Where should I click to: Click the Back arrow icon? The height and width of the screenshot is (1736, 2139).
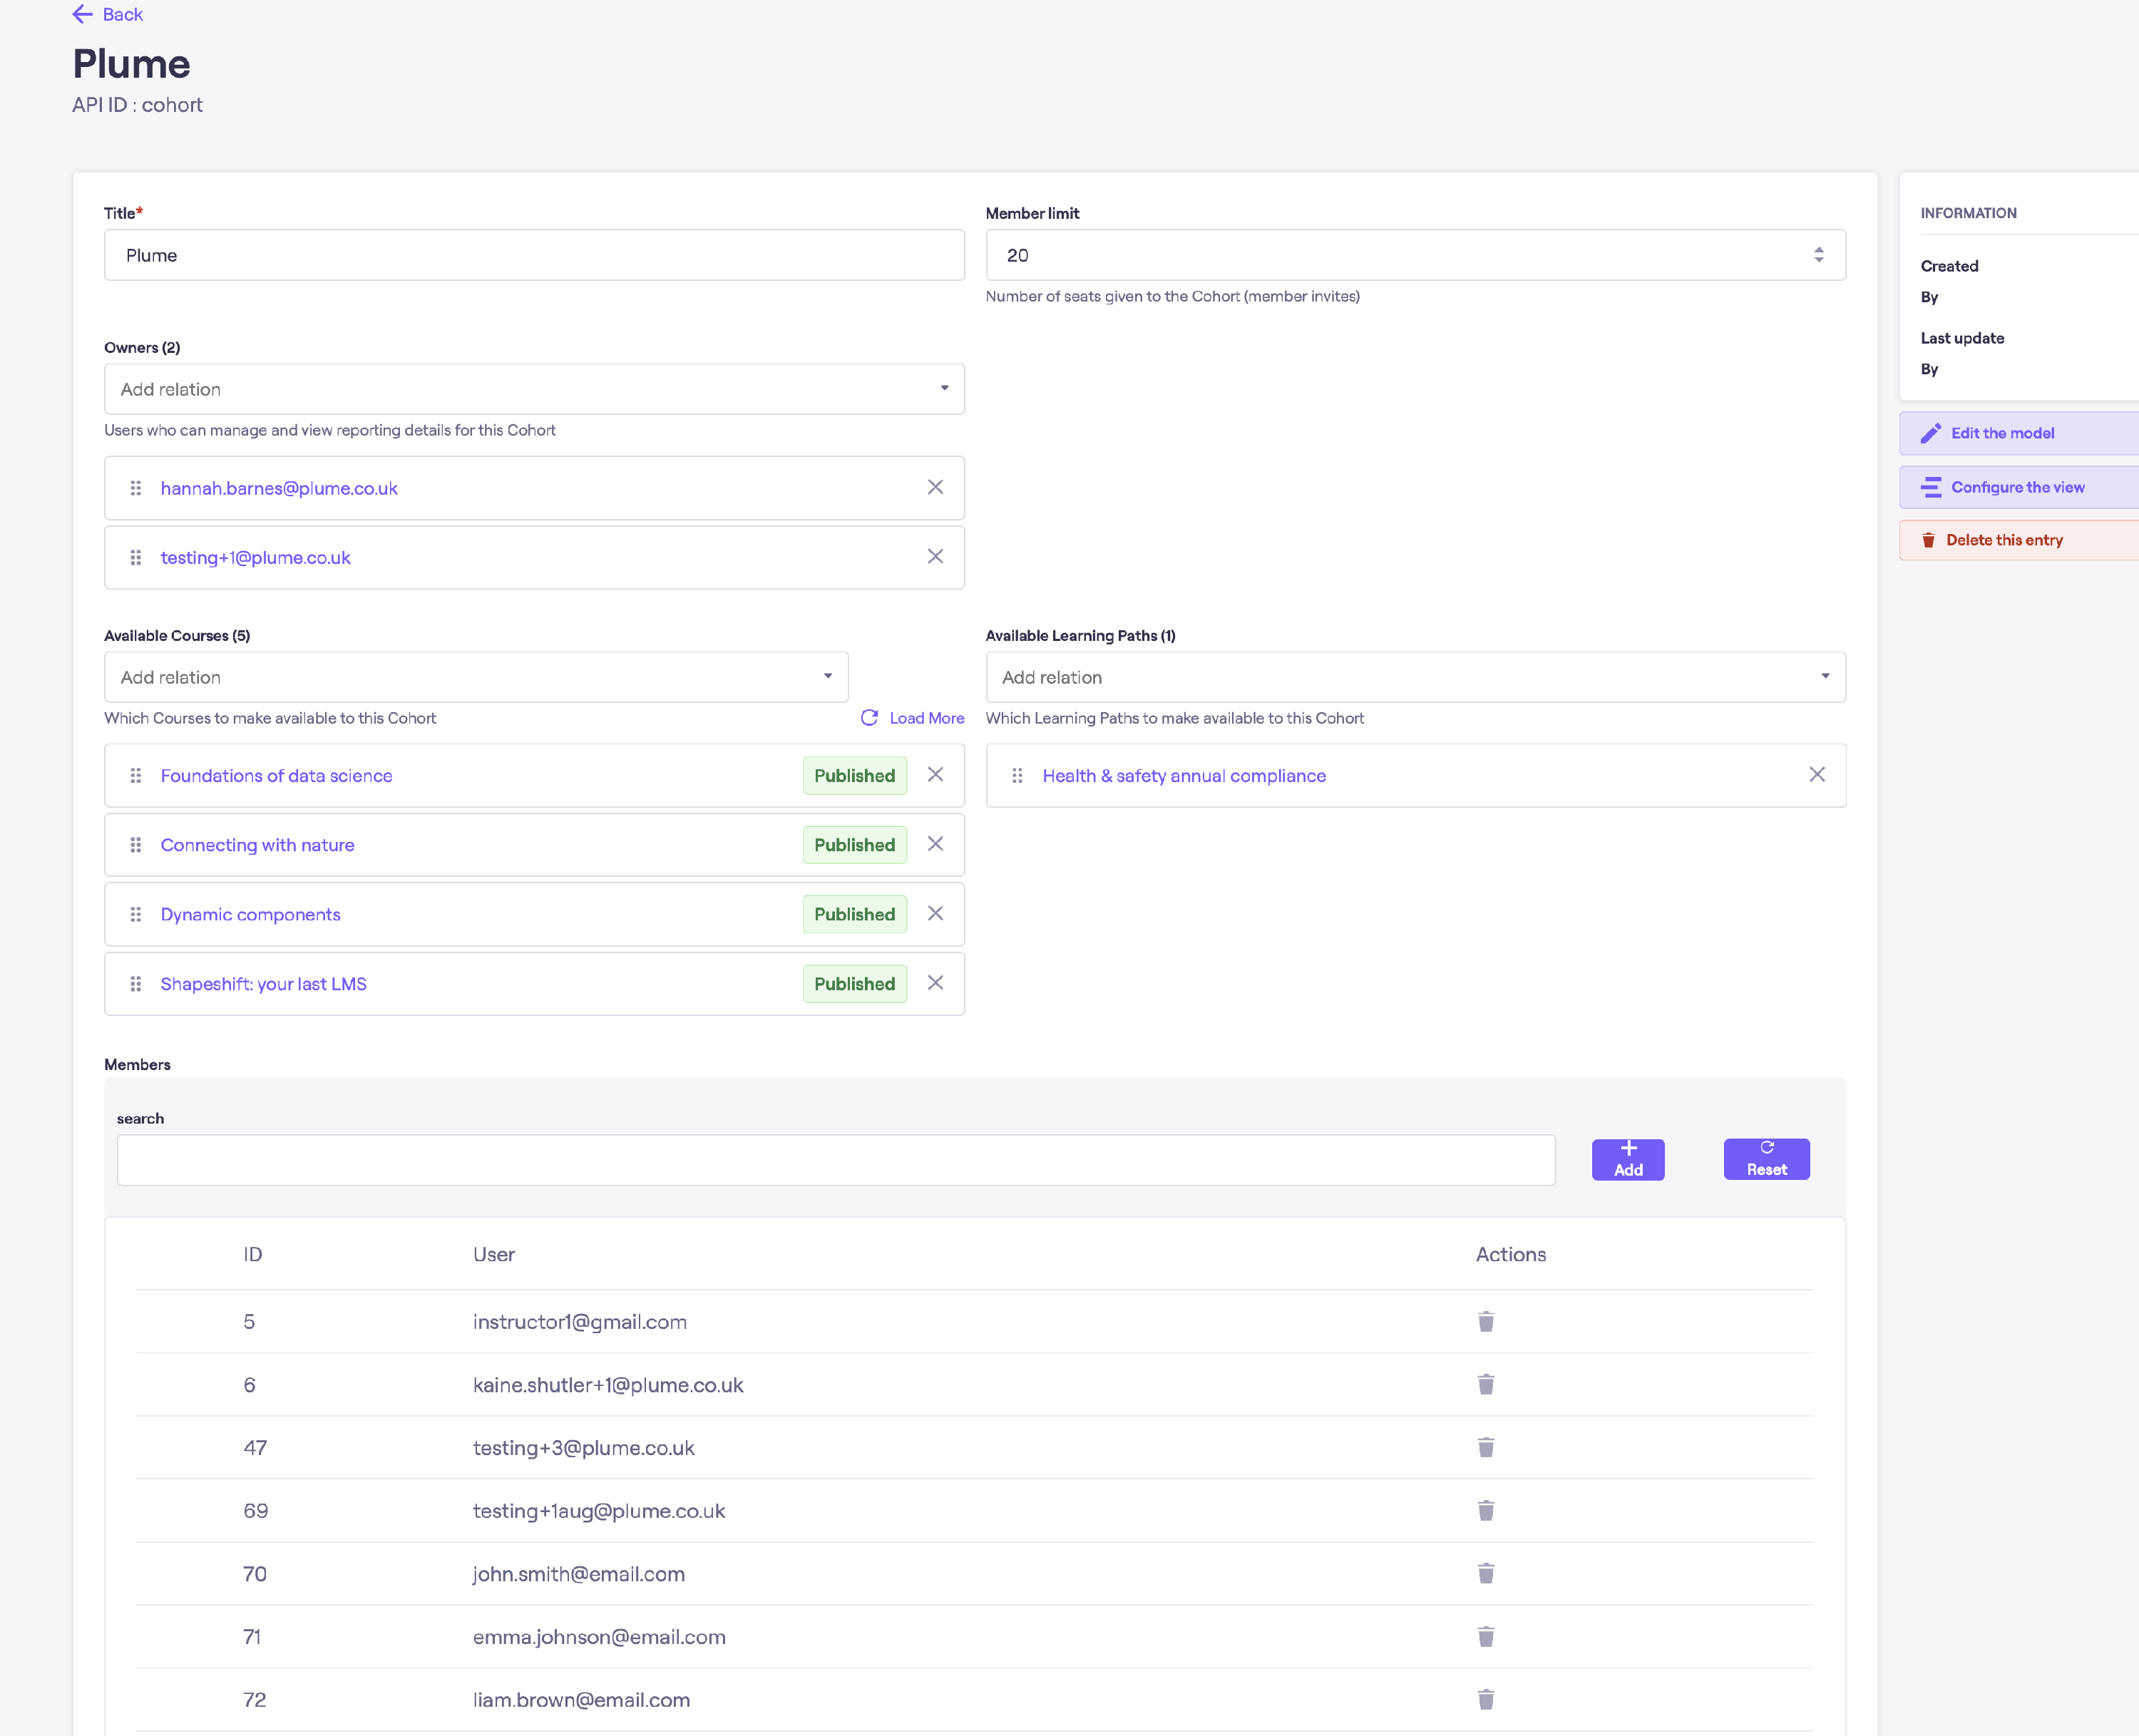pyautogui.click(x=83, y=14)
